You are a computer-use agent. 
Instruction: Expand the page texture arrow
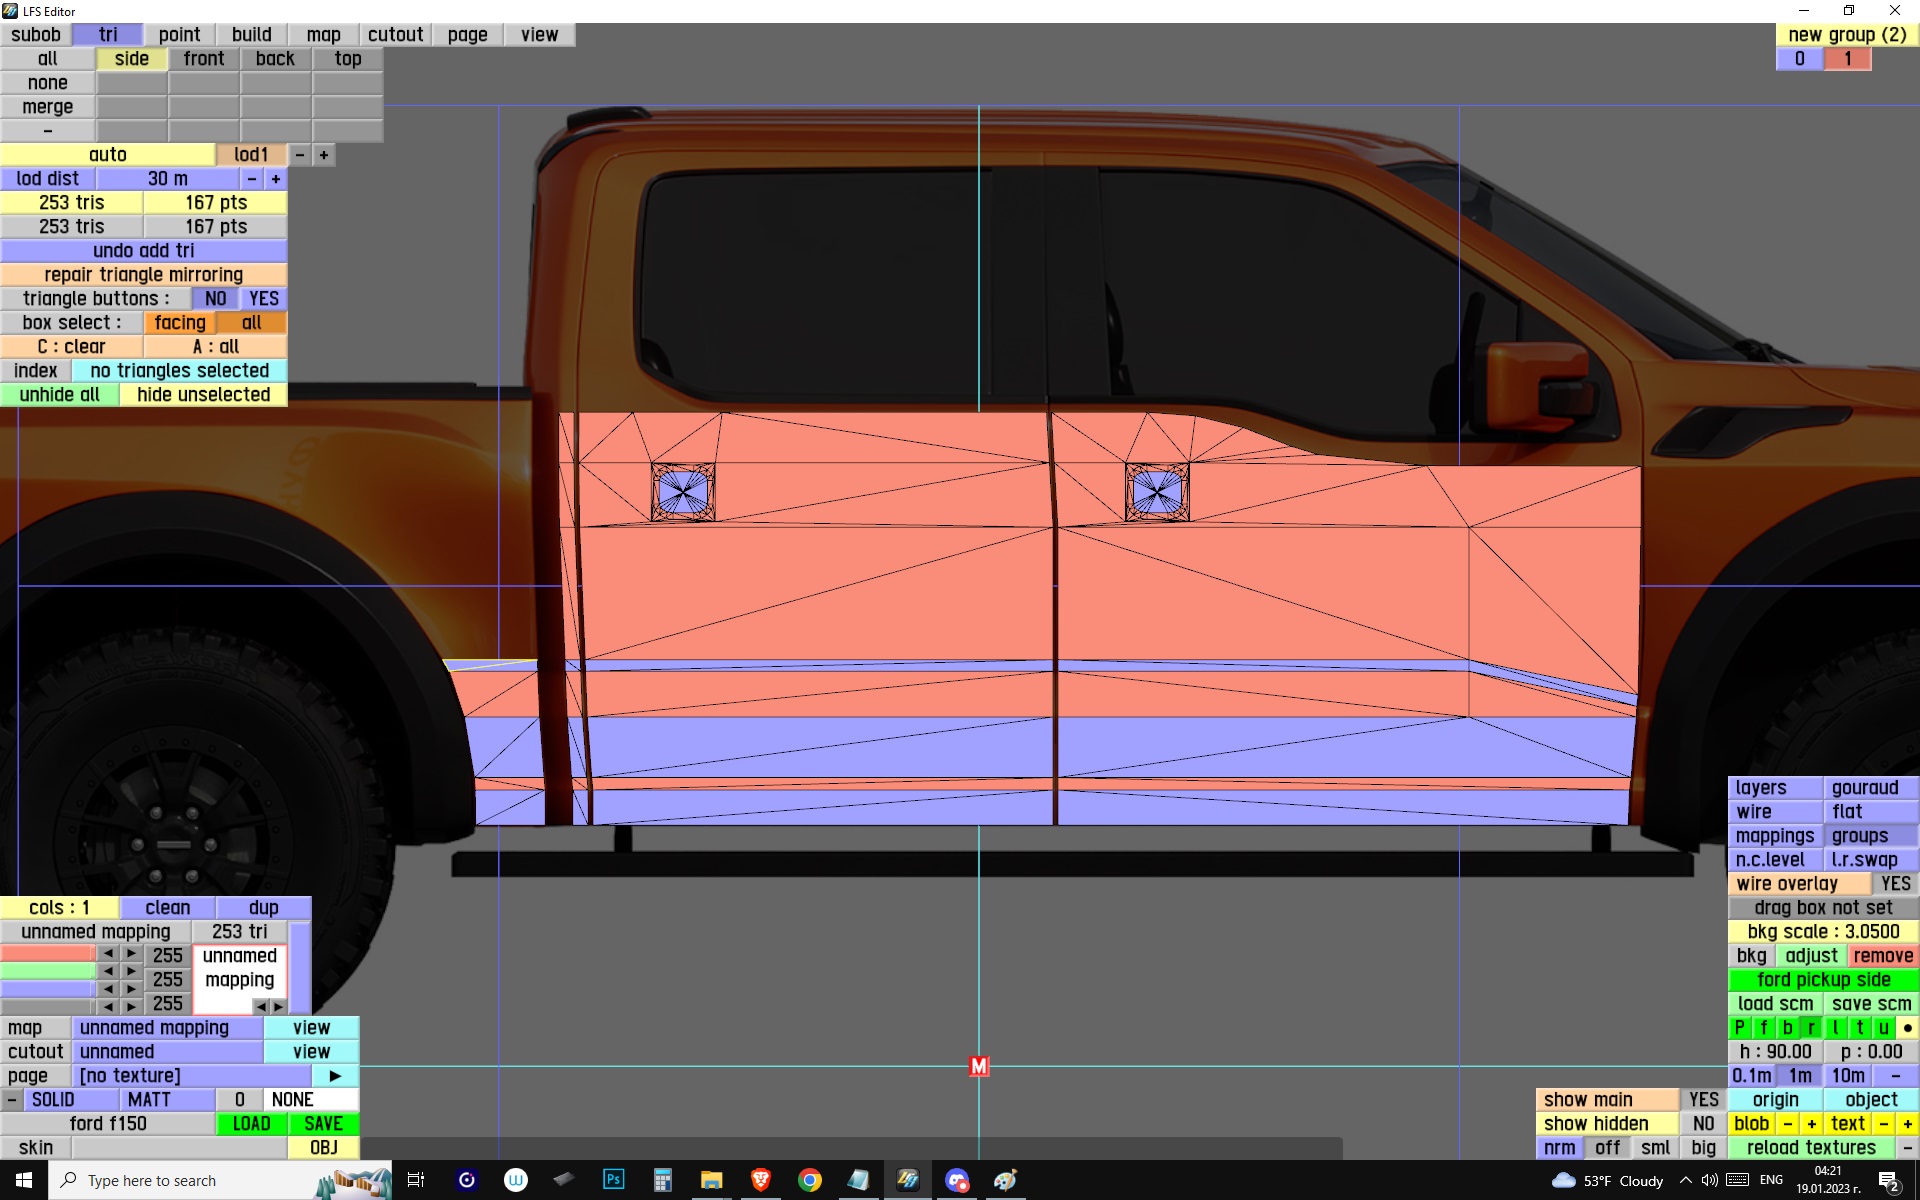click(335, 1076)
